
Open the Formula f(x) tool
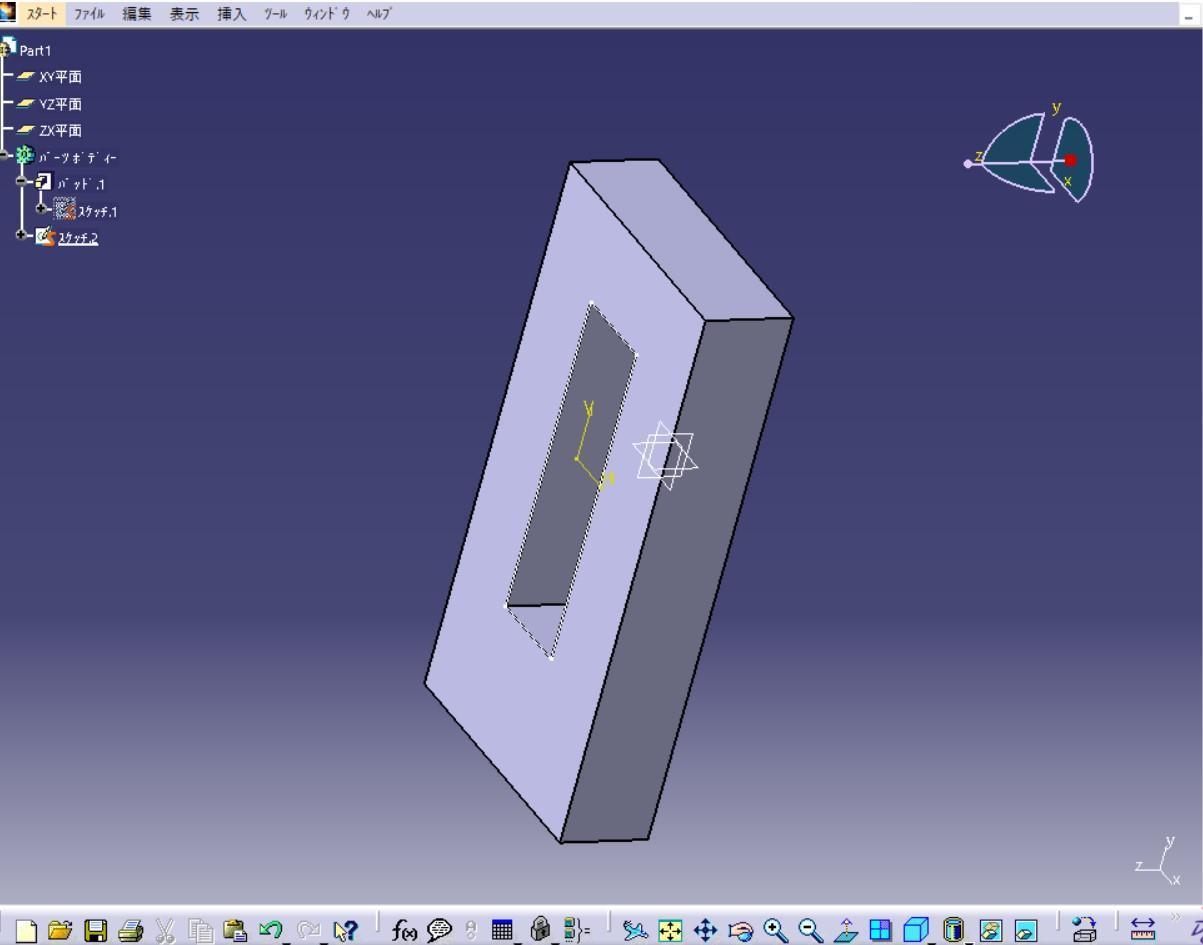[404, 931]
